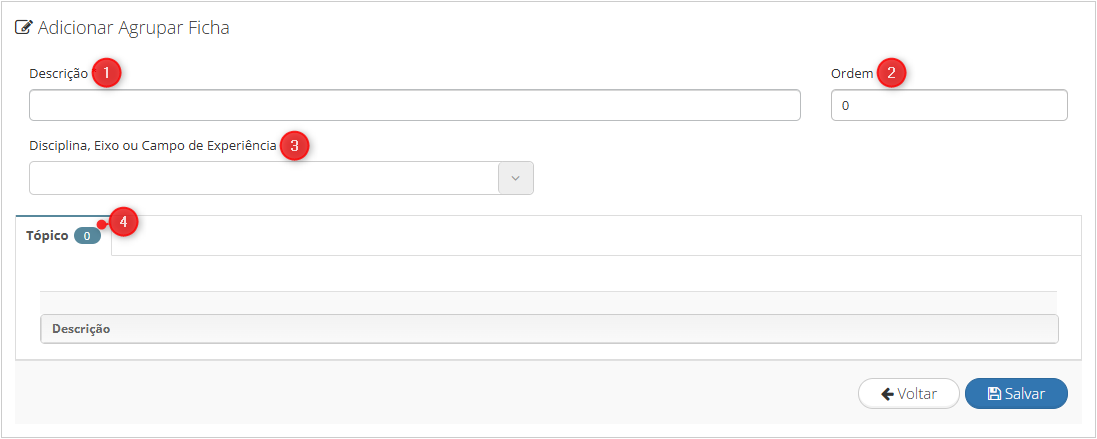
Task: Click the left arrow icon on Voltar
Action: pyautogui.click(x=887, y=393)
